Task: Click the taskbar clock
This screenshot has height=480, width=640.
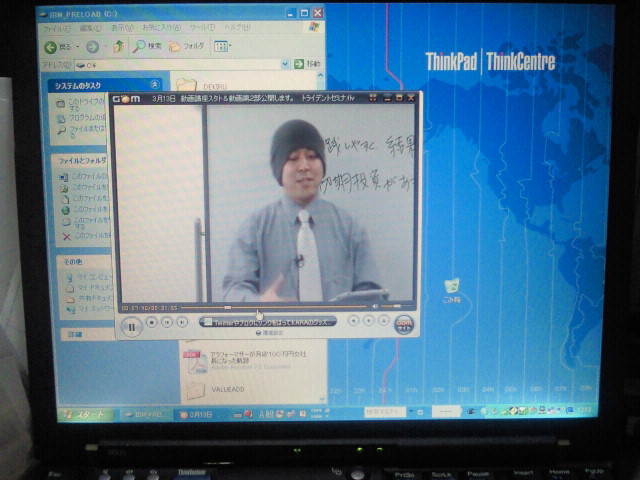Action: click(x=585, y=409)
